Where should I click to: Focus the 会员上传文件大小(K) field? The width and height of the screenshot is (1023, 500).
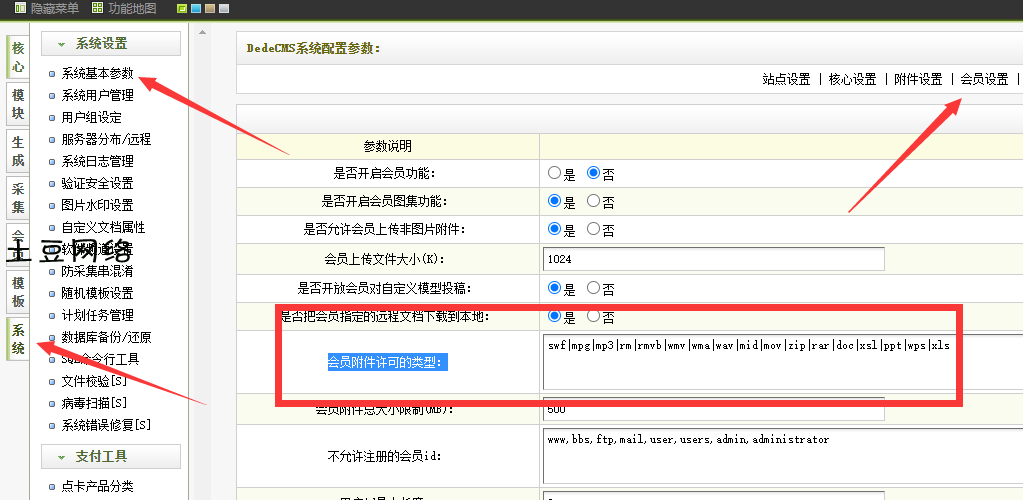click(x=714, y=259)
